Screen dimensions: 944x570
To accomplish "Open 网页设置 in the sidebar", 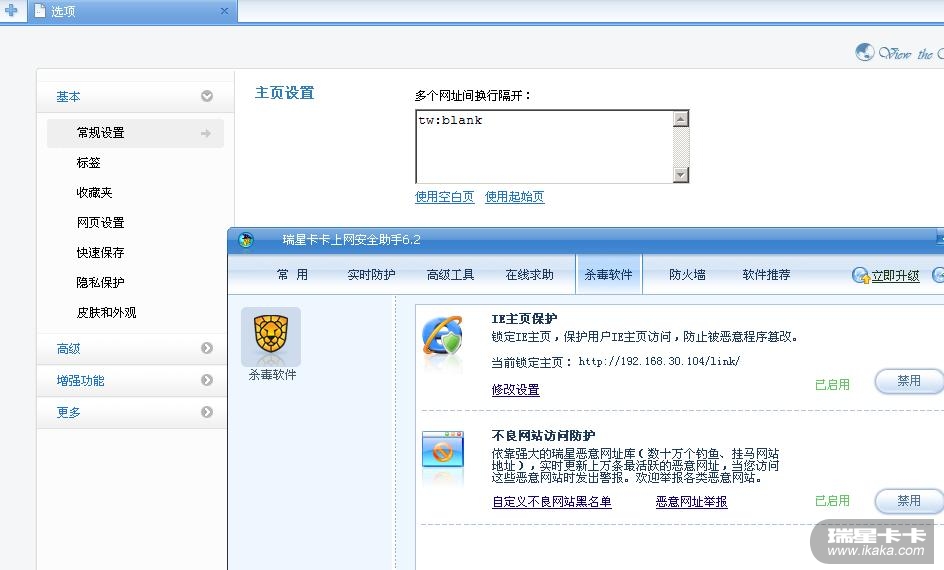I will pyautogui.click(x=100, y=223).
